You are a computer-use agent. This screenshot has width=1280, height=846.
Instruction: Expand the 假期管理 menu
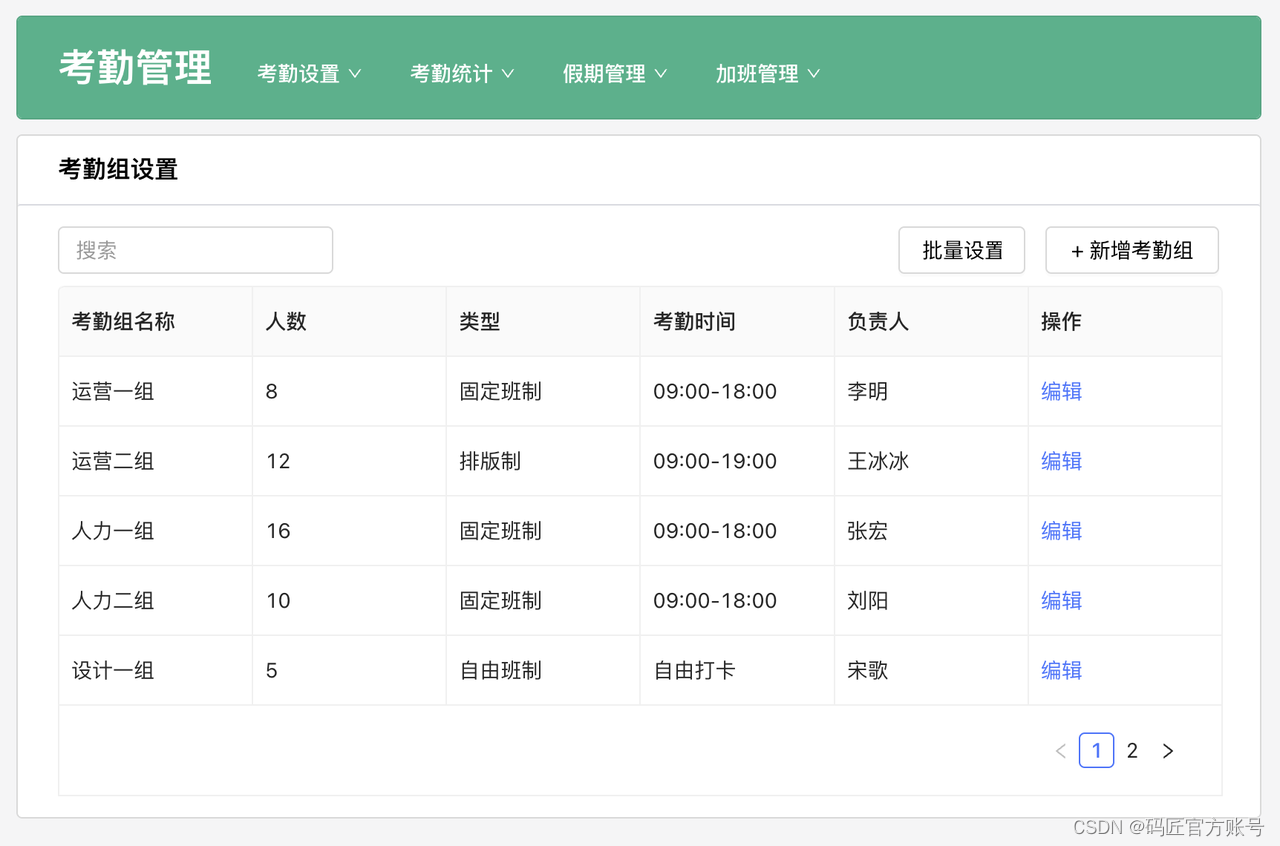(x=615, y=74)
